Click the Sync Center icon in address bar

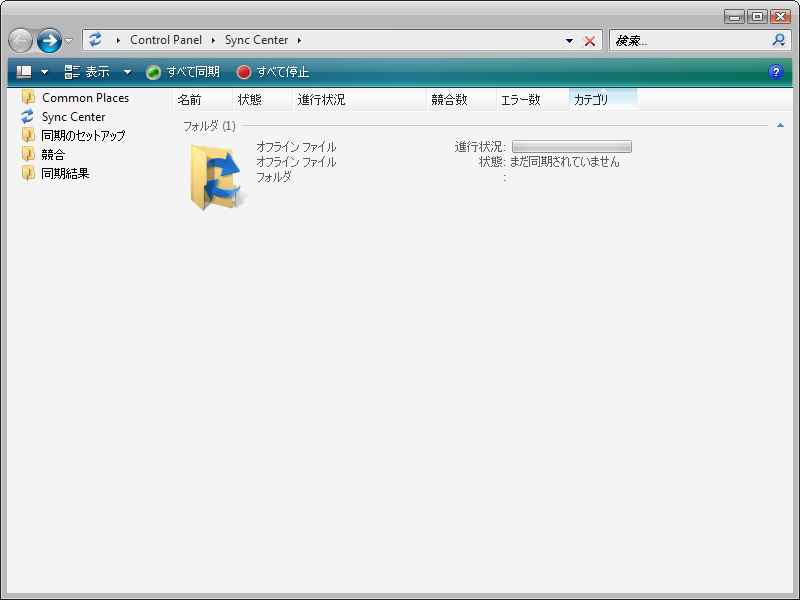(95, 40)
